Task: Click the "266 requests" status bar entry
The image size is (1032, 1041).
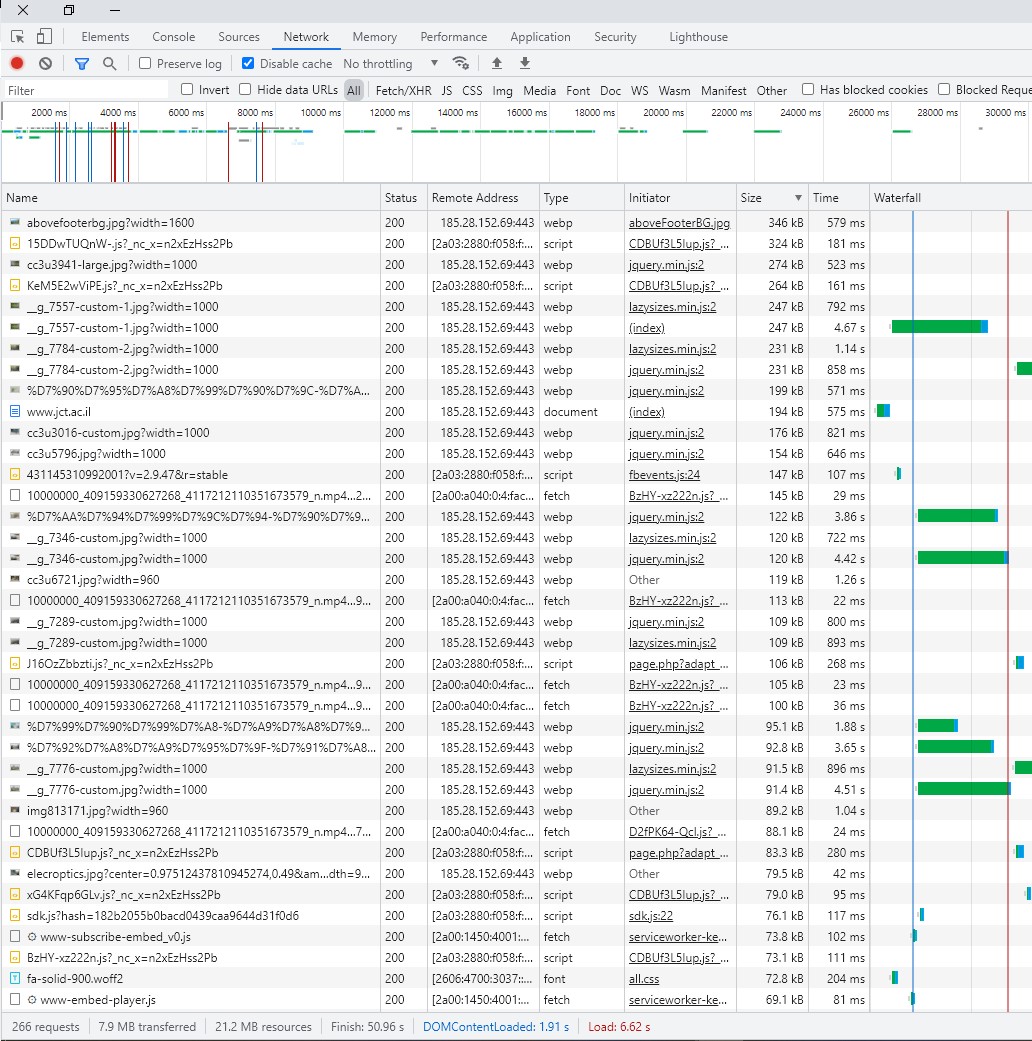Action: pos(45,1026)
